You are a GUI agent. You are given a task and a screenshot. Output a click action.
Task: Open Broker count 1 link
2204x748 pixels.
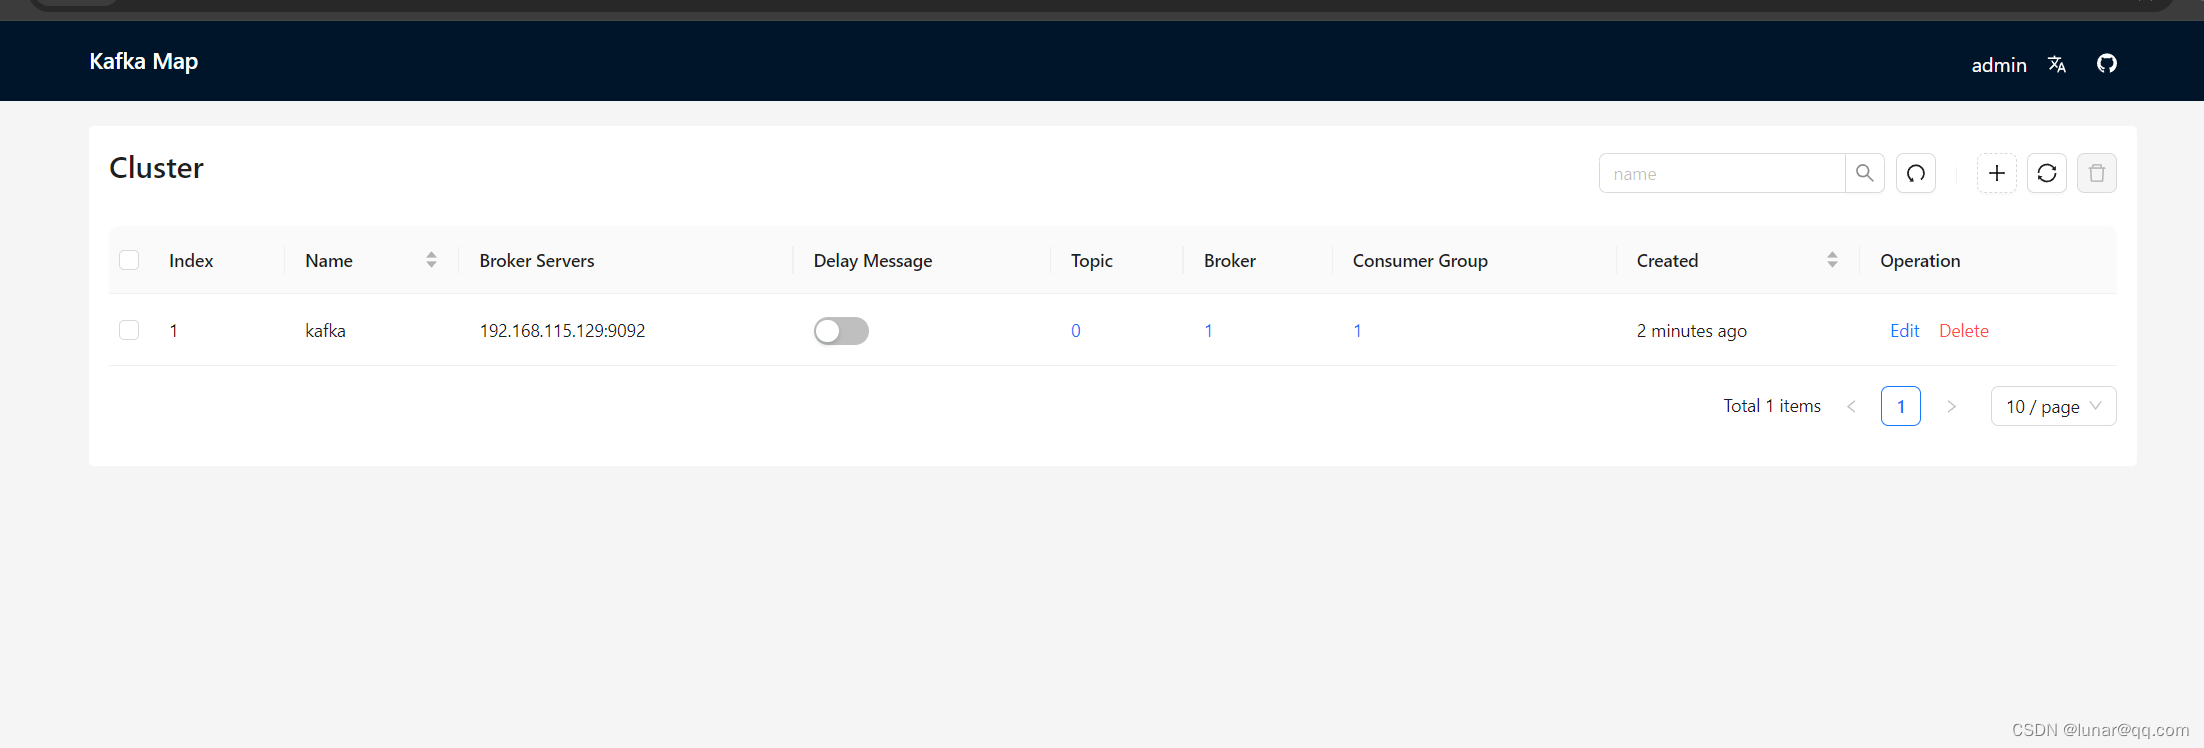1208,331
